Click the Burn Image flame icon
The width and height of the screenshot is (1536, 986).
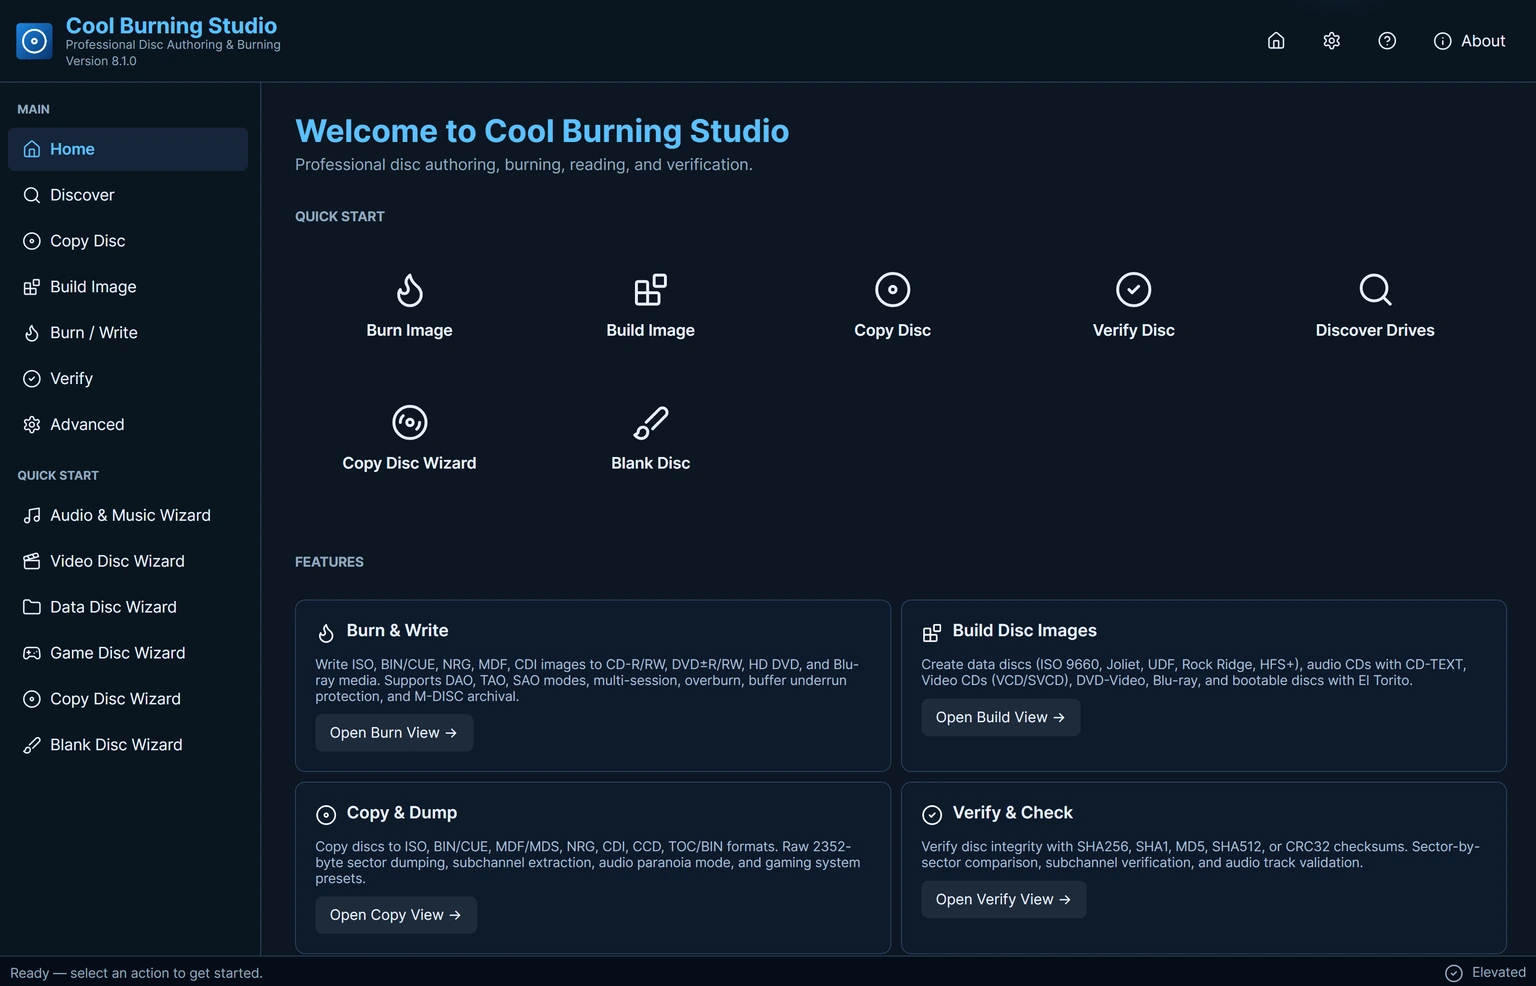click(x=409, y=290)
